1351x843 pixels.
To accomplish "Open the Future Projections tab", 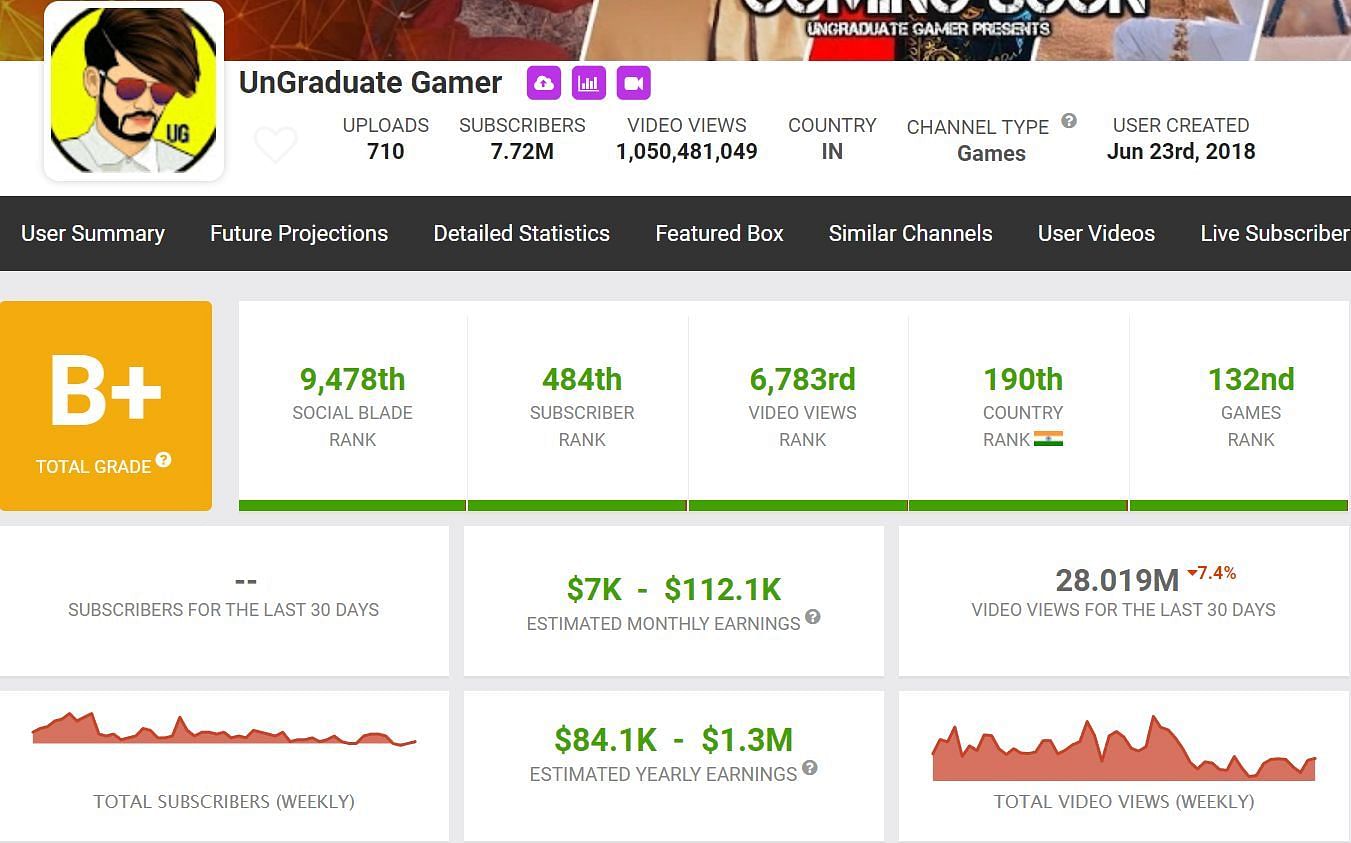I will point(299,233).
